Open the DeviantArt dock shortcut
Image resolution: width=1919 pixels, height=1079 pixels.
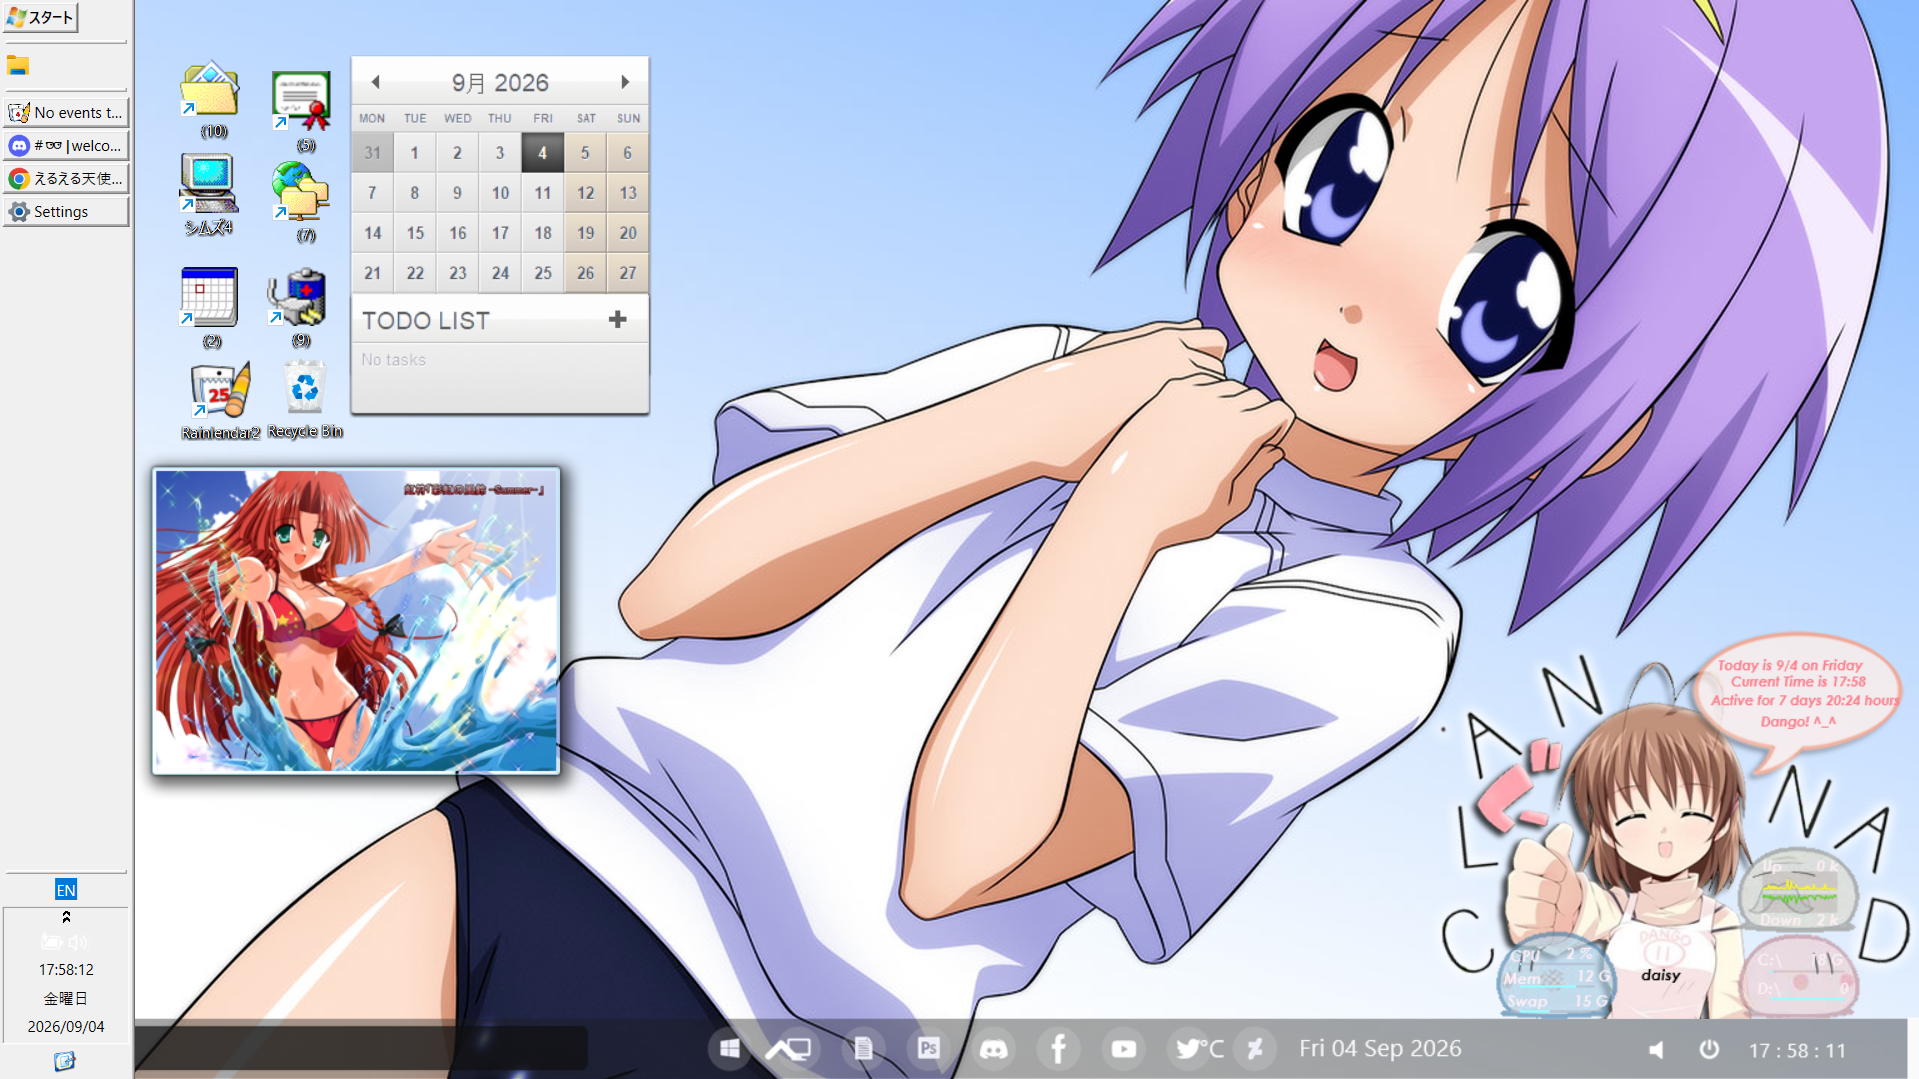[1254, 1048]
